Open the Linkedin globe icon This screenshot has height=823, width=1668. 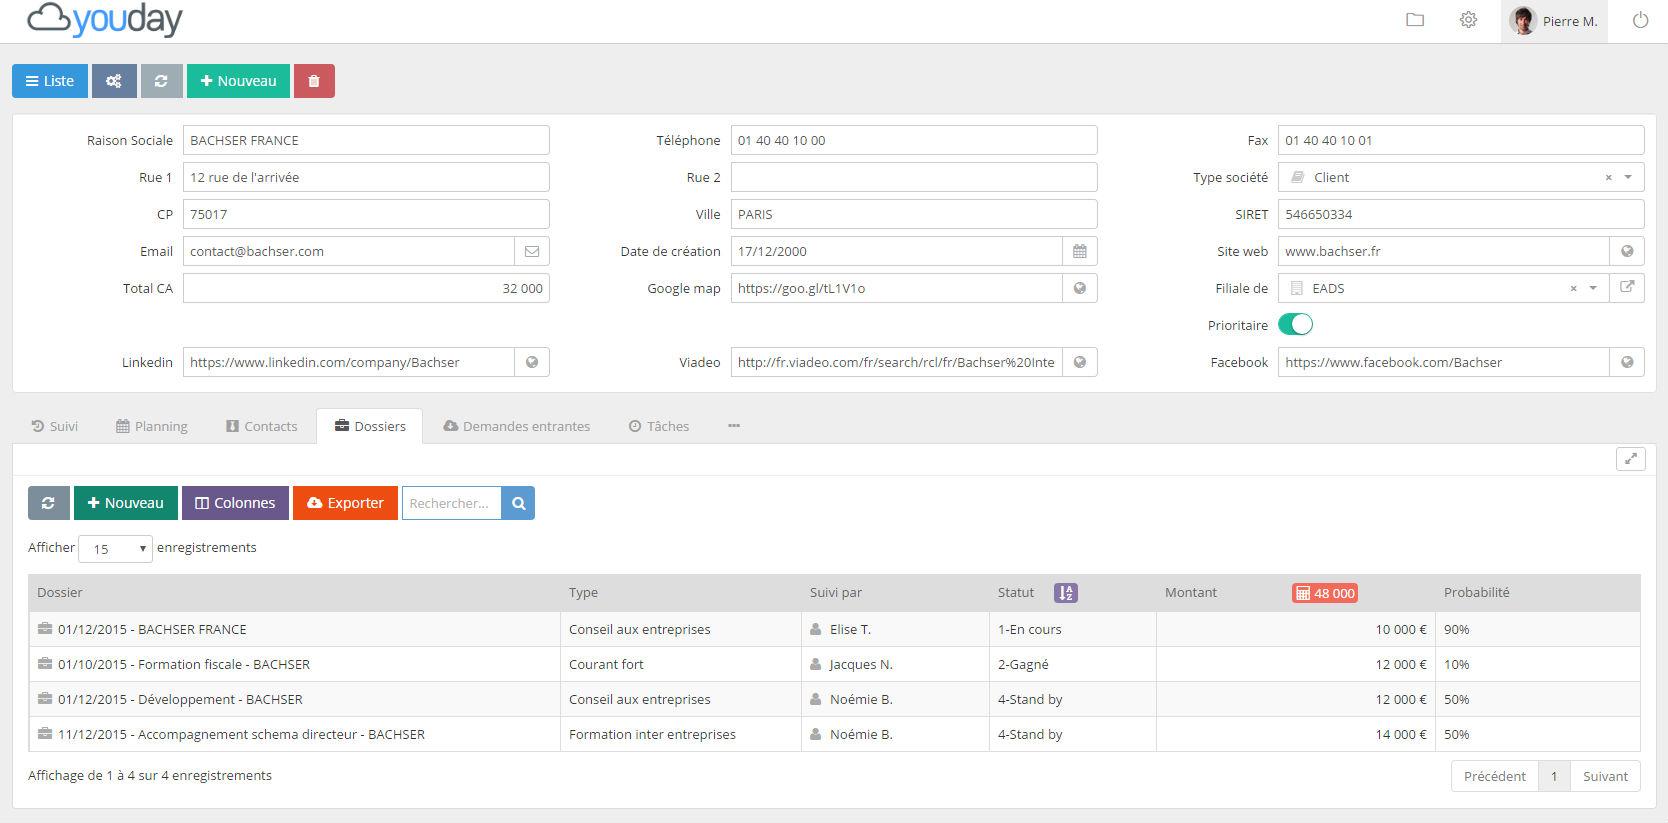point(532,362)
